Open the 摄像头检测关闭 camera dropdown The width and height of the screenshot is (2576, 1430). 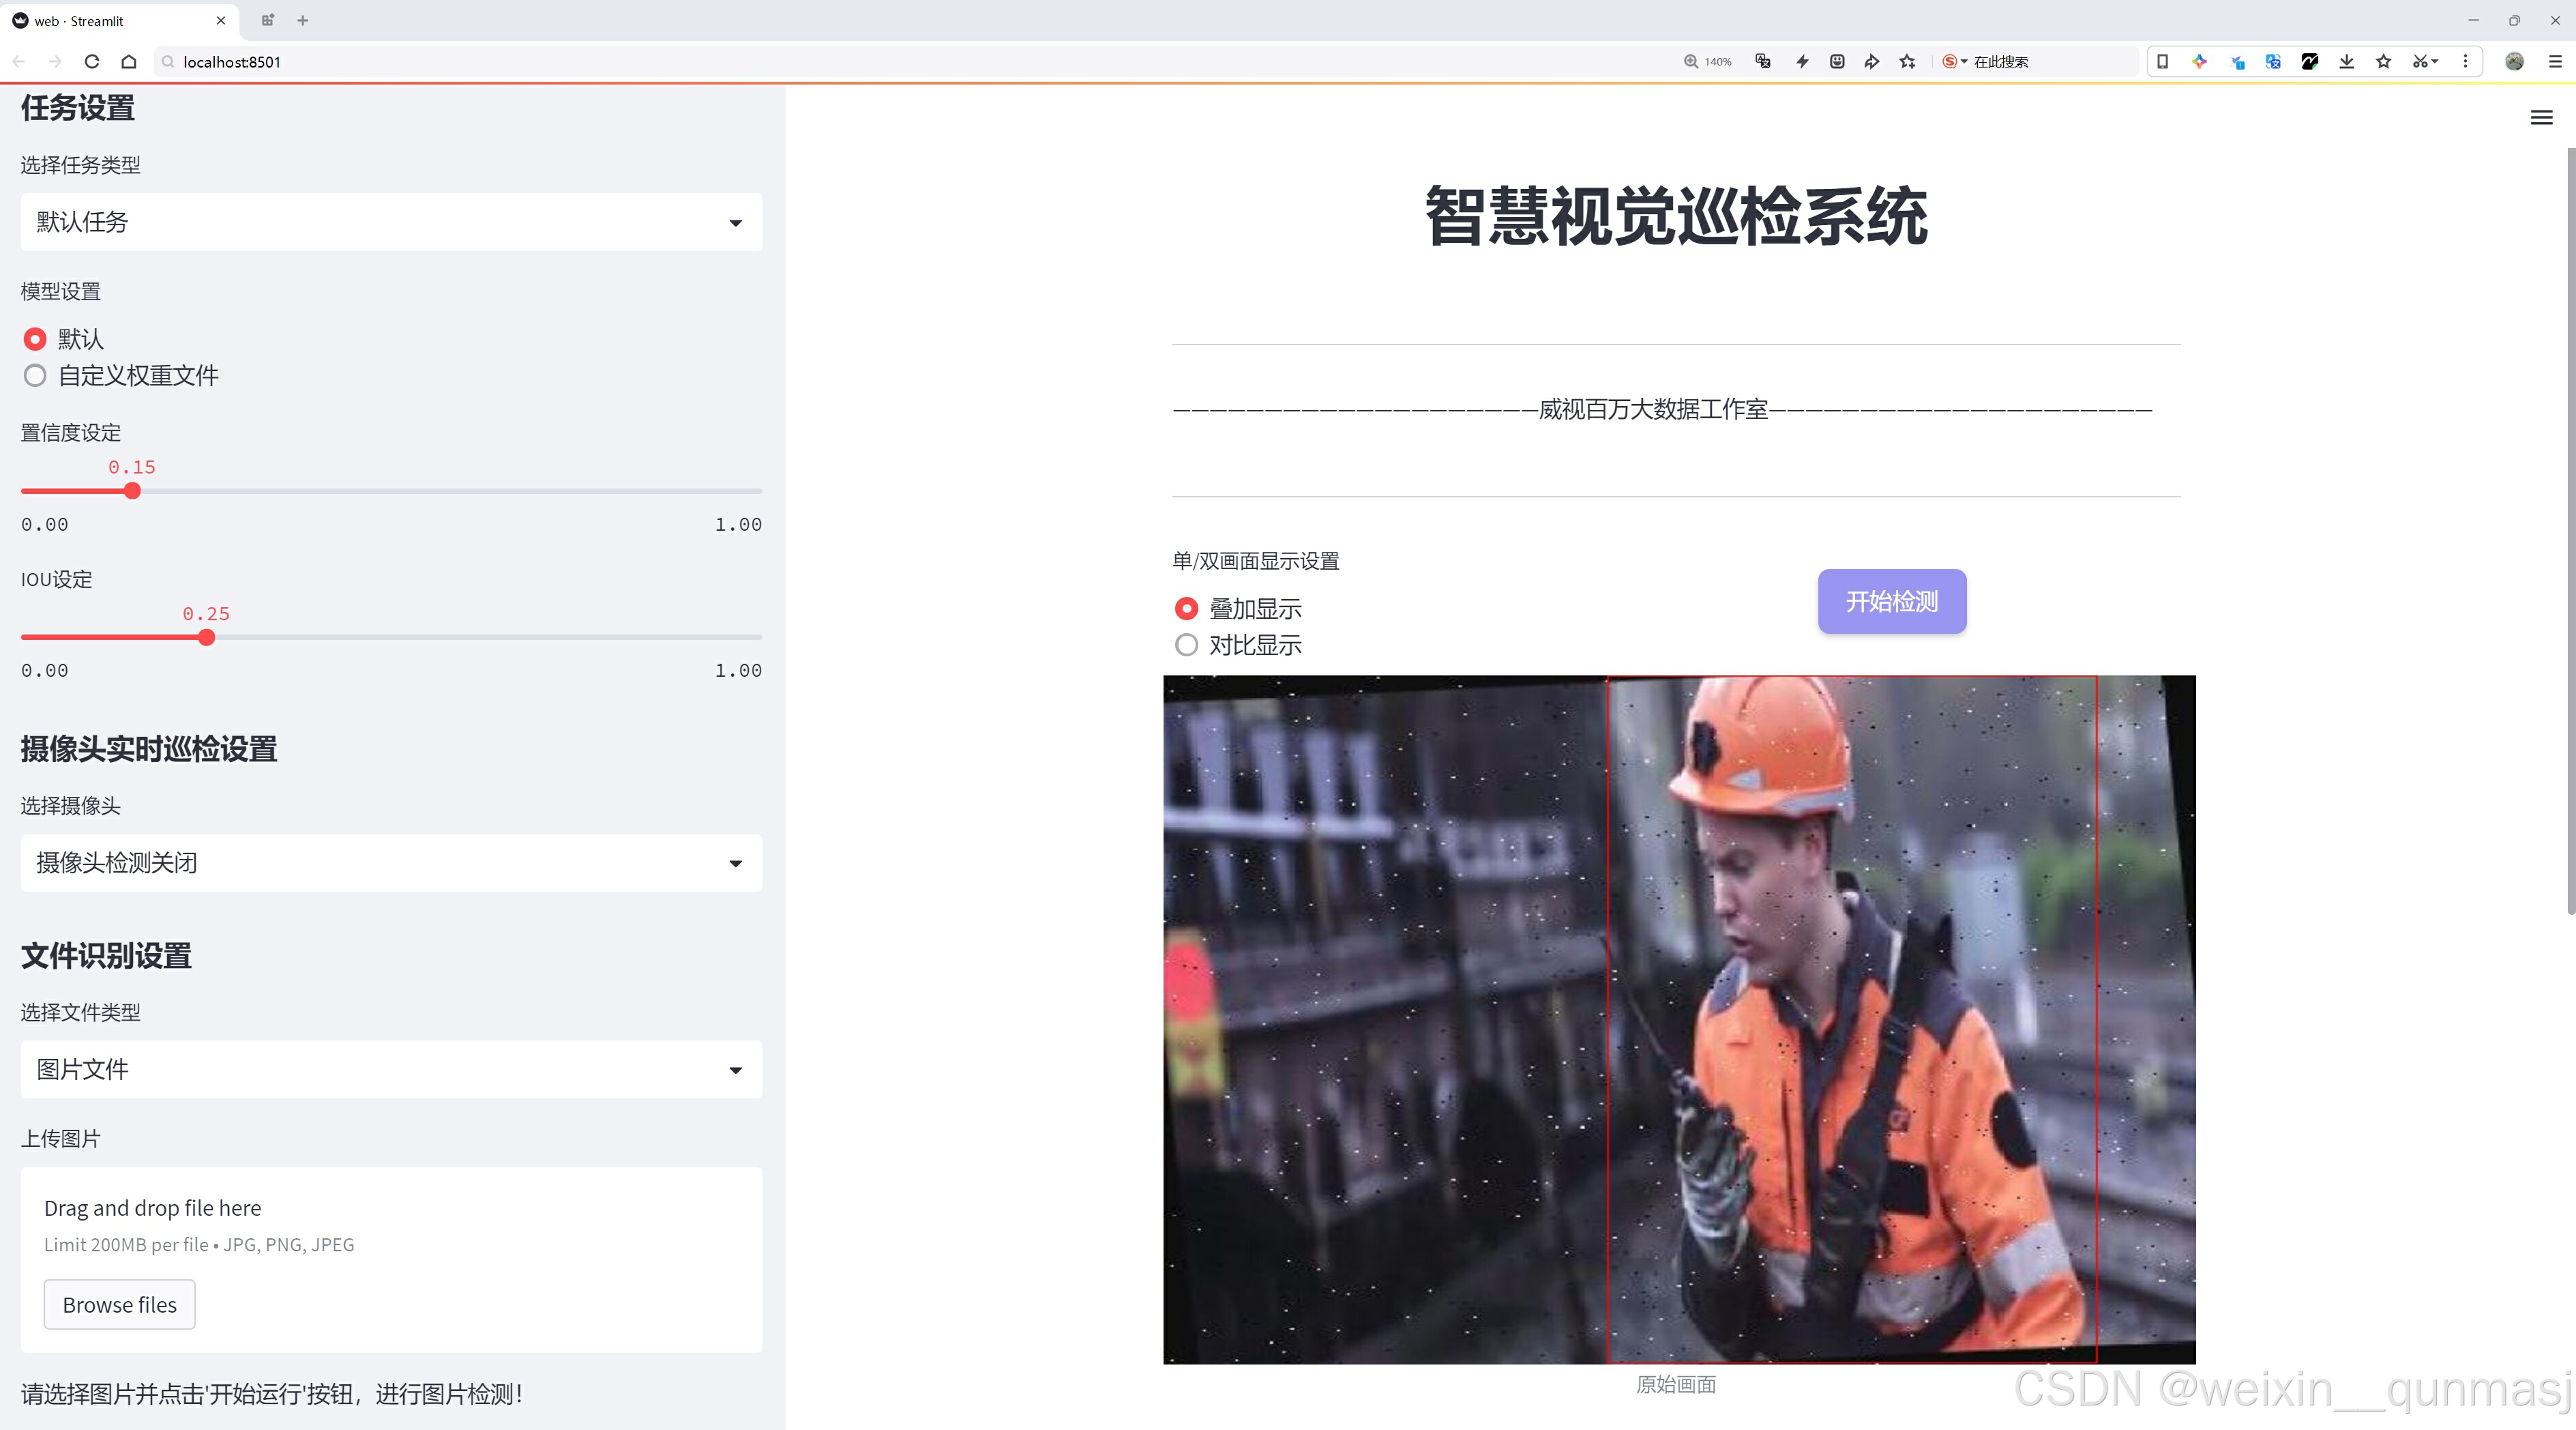pos(391,863)
